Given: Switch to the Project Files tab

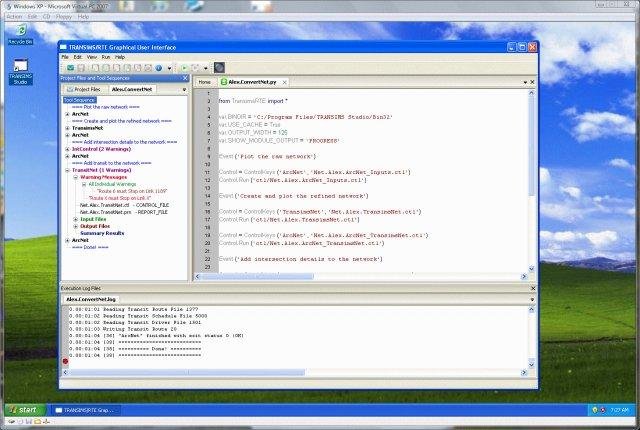Looking at the screenshot, I should pyautogui.click(x=84, y=89).
